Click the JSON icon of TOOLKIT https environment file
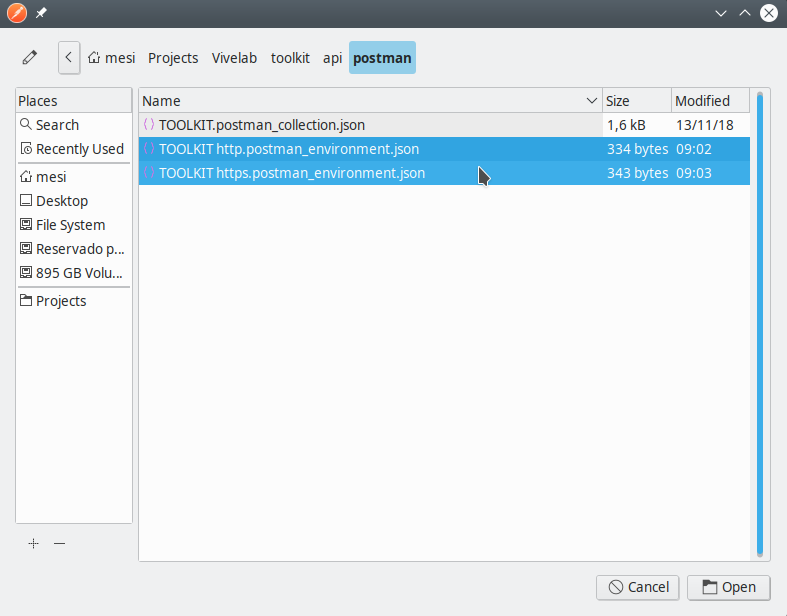Screen dimensions: 787x616 coord(149,172)
